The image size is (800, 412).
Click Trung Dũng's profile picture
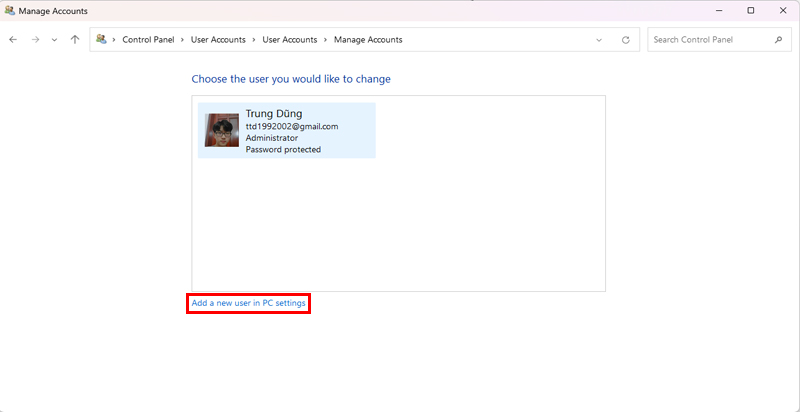(222, 130)
